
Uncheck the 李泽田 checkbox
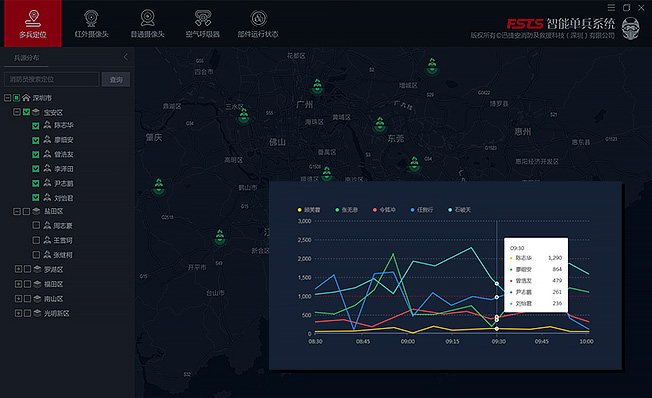point(36,168)
